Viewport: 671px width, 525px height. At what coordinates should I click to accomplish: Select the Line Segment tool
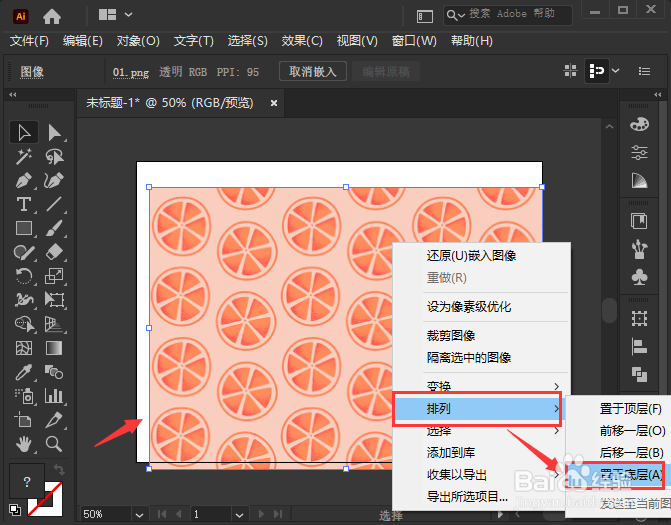[54, 205]
